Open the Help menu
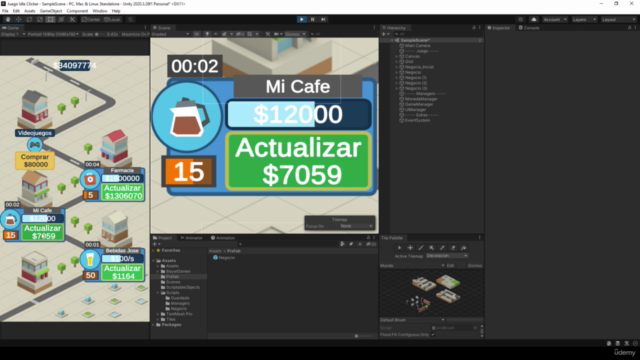 [116, 11]
